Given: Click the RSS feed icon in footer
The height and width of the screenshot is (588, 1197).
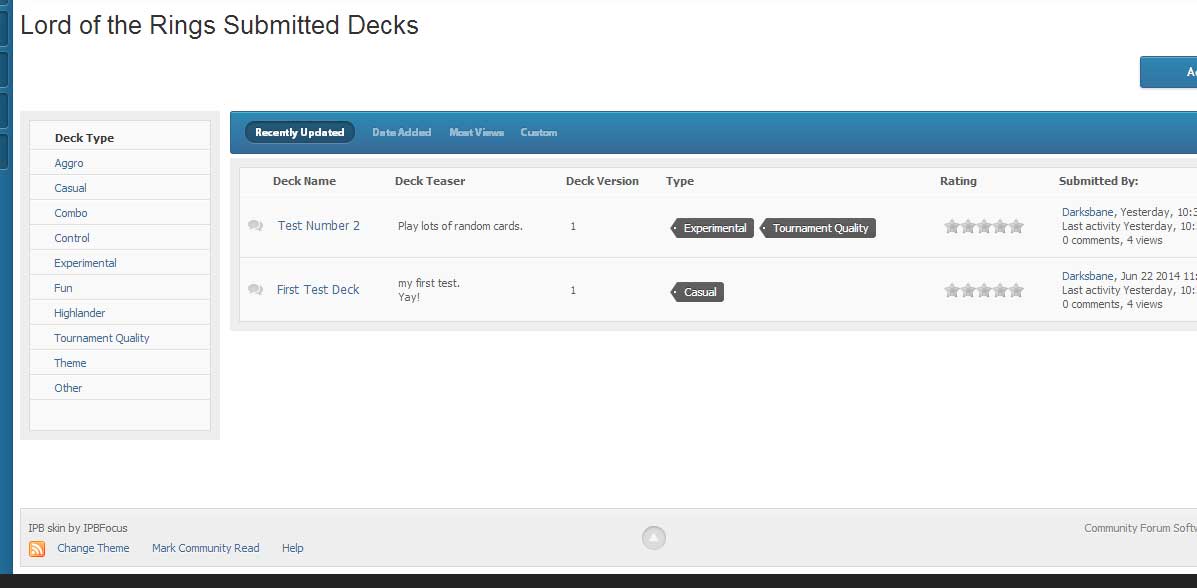Looking at the screenshot, I should click(37, 548).
